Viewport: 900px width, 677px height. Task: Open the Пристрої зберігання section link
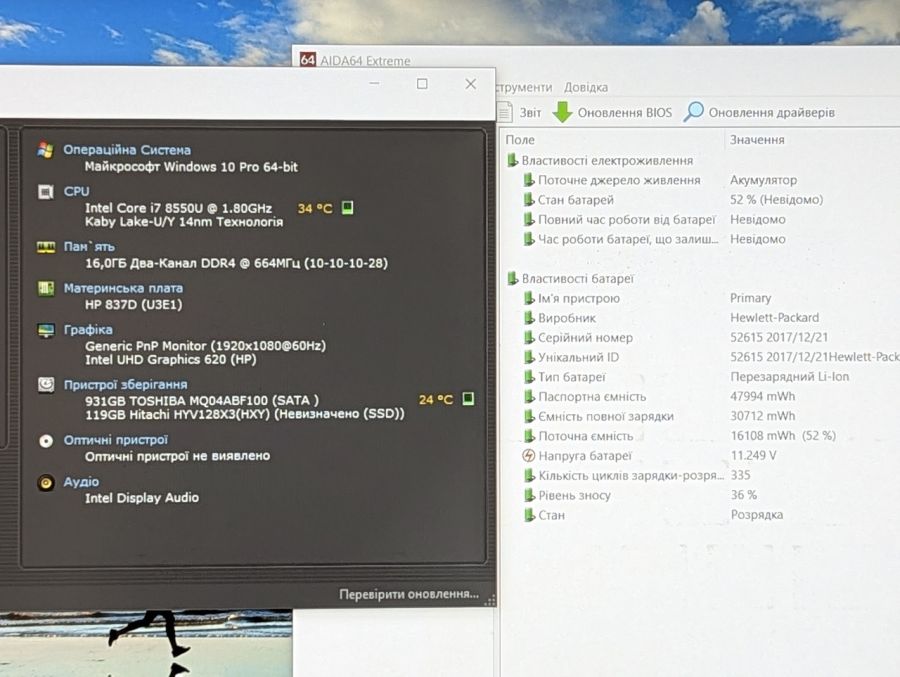point(125,385)
